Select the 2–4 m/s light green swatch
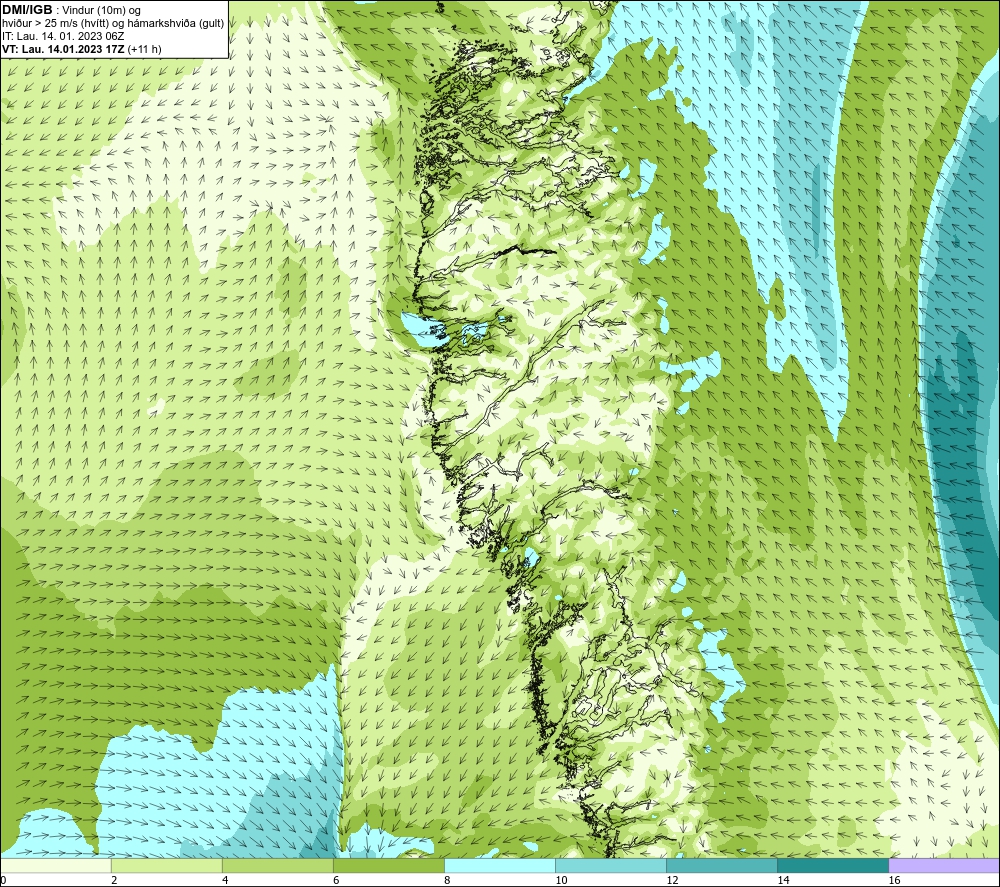Viewport: 1000px width, 887px height. pos(166,865)
